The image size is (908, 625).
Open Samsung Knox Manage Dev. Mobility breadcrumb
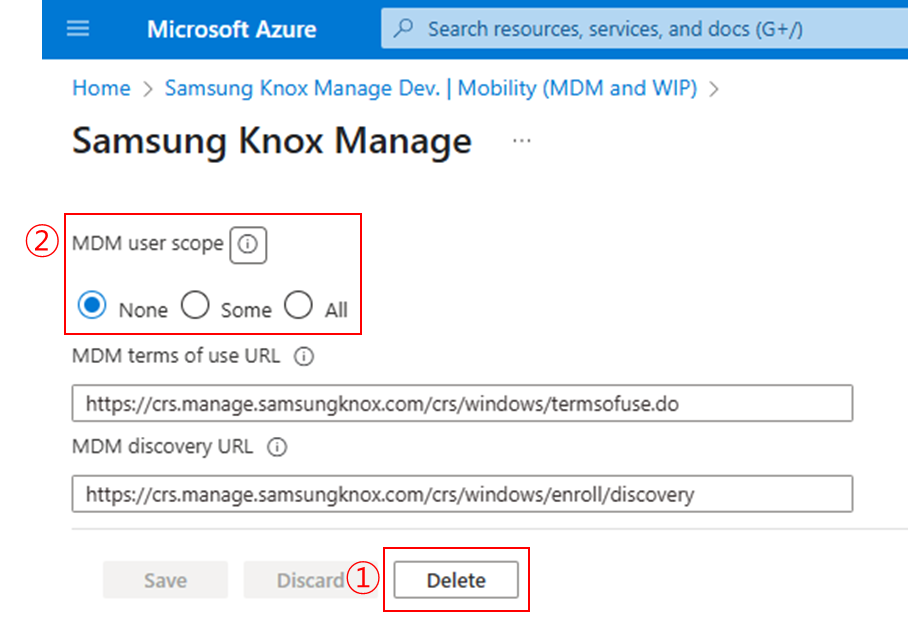coord(430,88)
